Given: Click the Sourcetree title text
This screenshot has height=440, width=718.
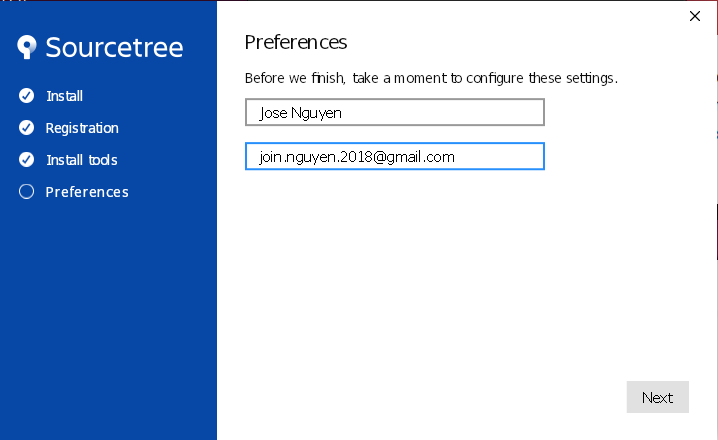Looking at the screenshot, I should click(114, 47).
